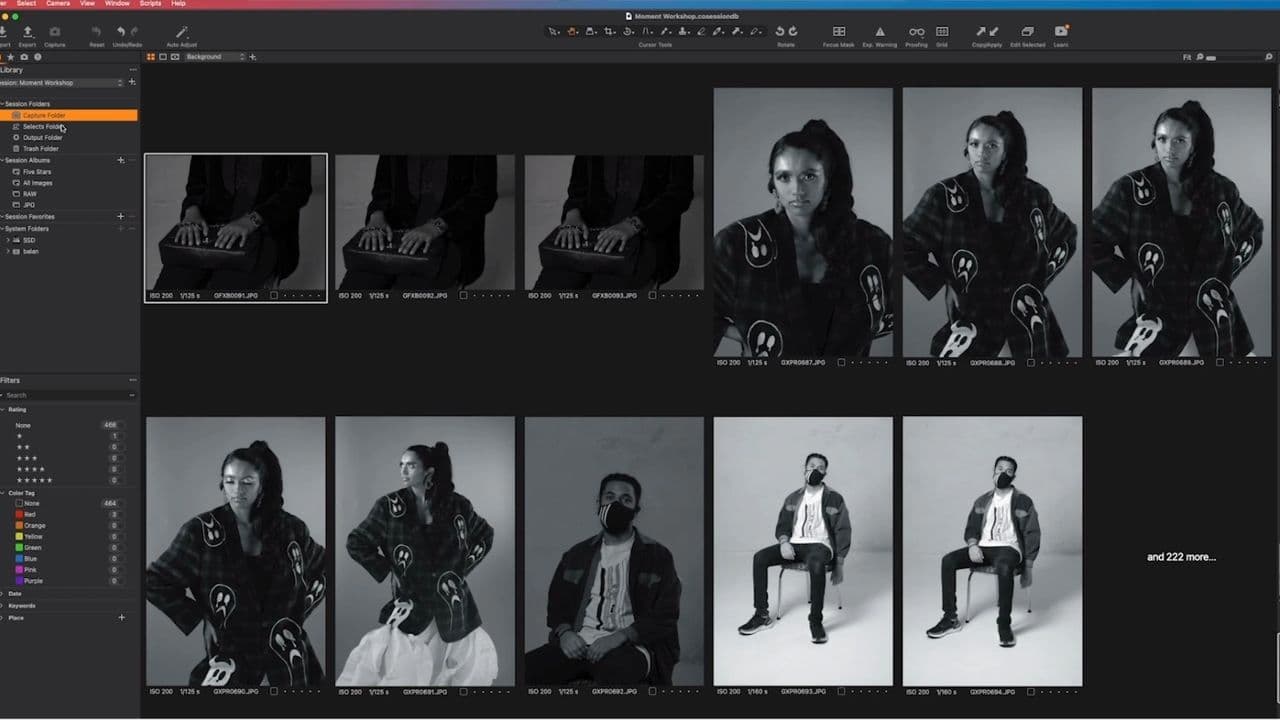
Task: Open the Camera menu
Action: coord(58,4)
